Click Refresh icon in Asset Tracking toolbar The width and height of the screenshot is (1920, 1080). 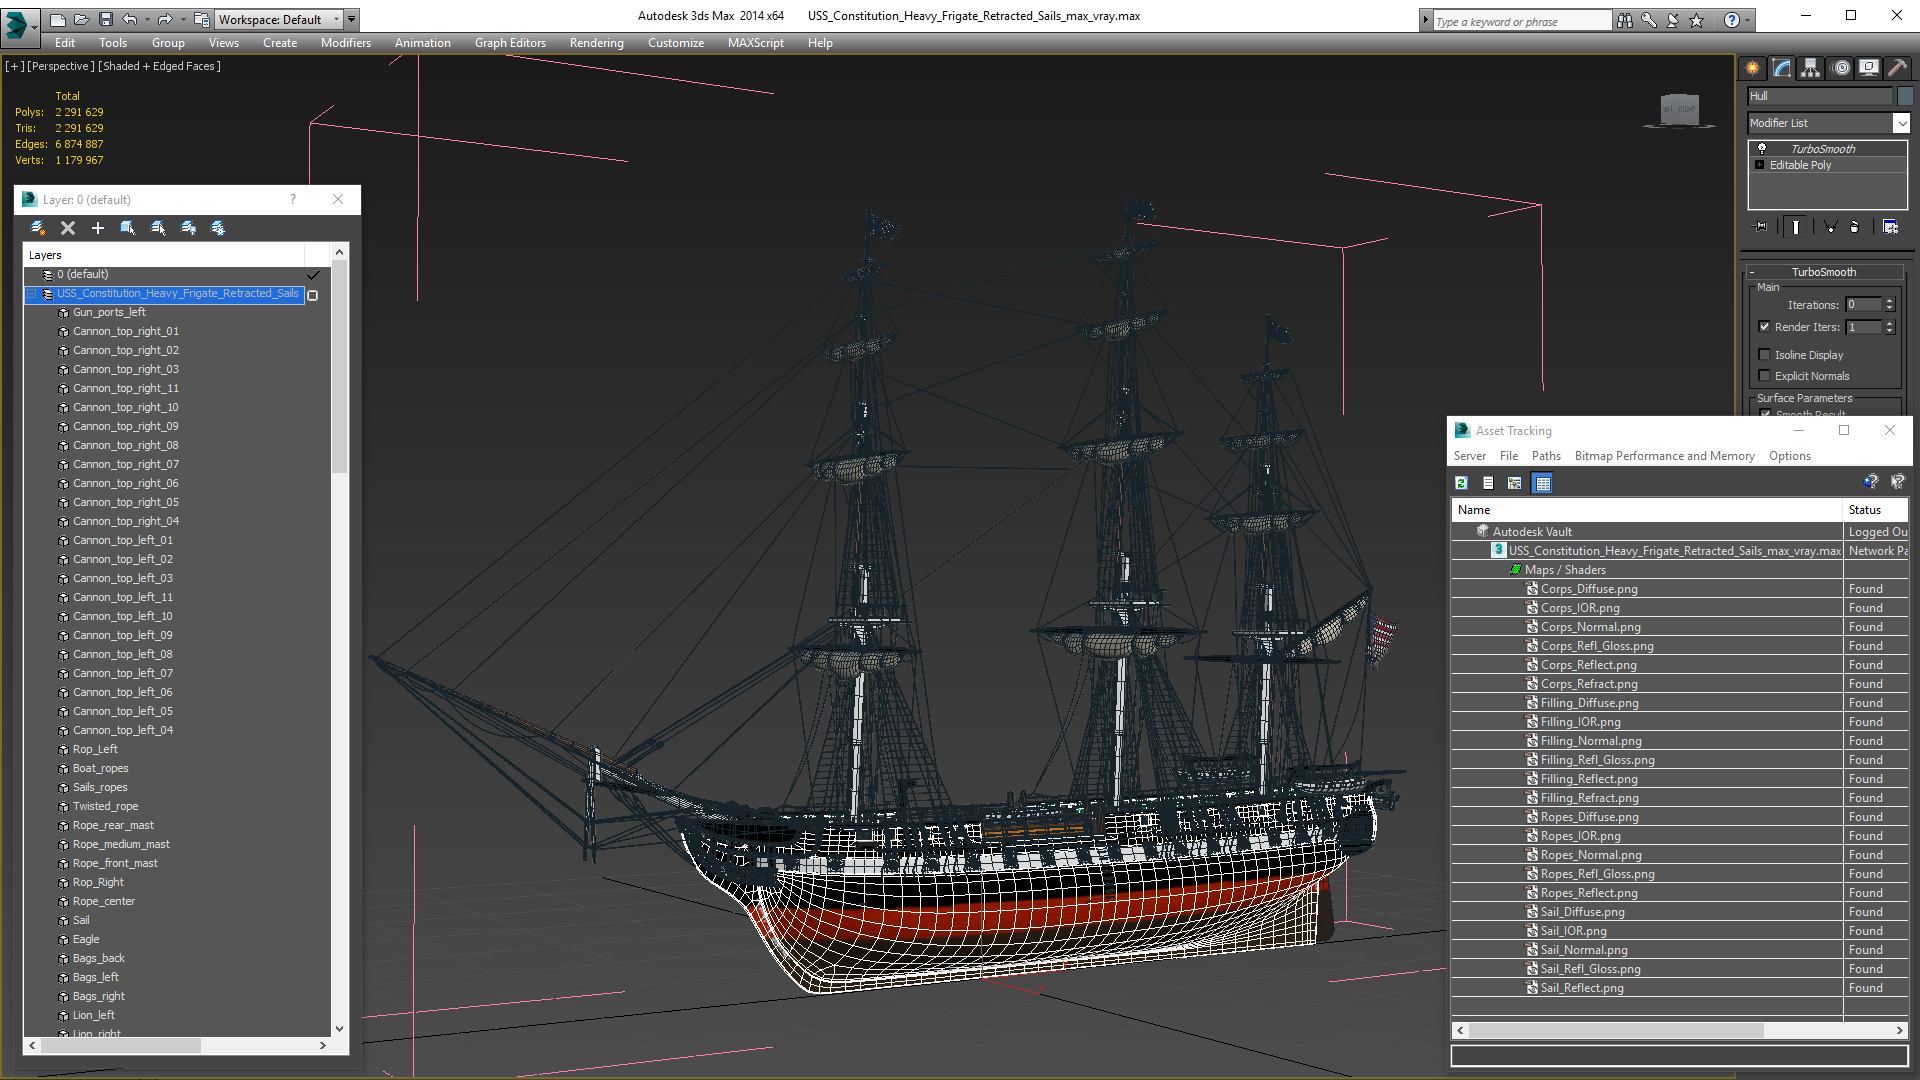pos(1461,483)
